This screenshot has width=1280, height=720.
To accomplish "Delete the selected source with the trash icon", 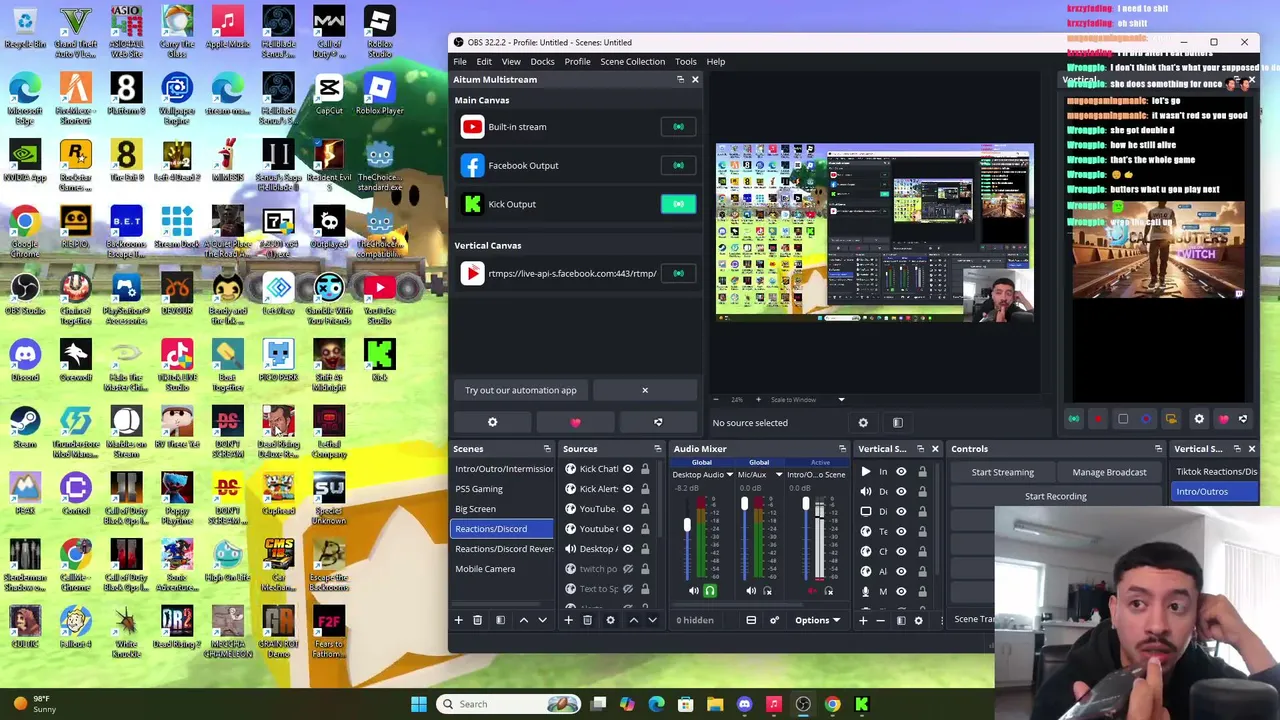I will [587, 620].
